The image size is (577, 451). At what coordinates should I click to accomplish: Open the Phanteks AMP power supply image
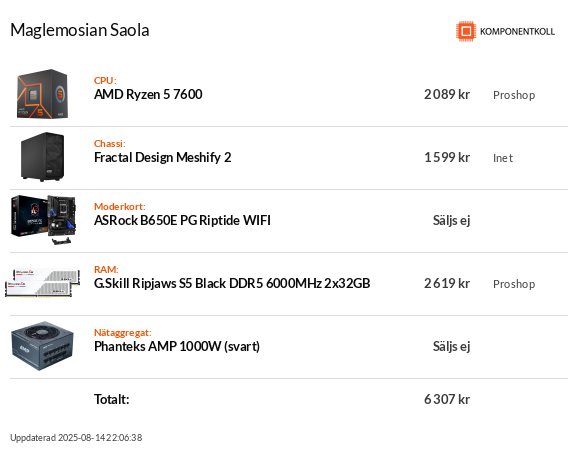(x=42, y=346)
